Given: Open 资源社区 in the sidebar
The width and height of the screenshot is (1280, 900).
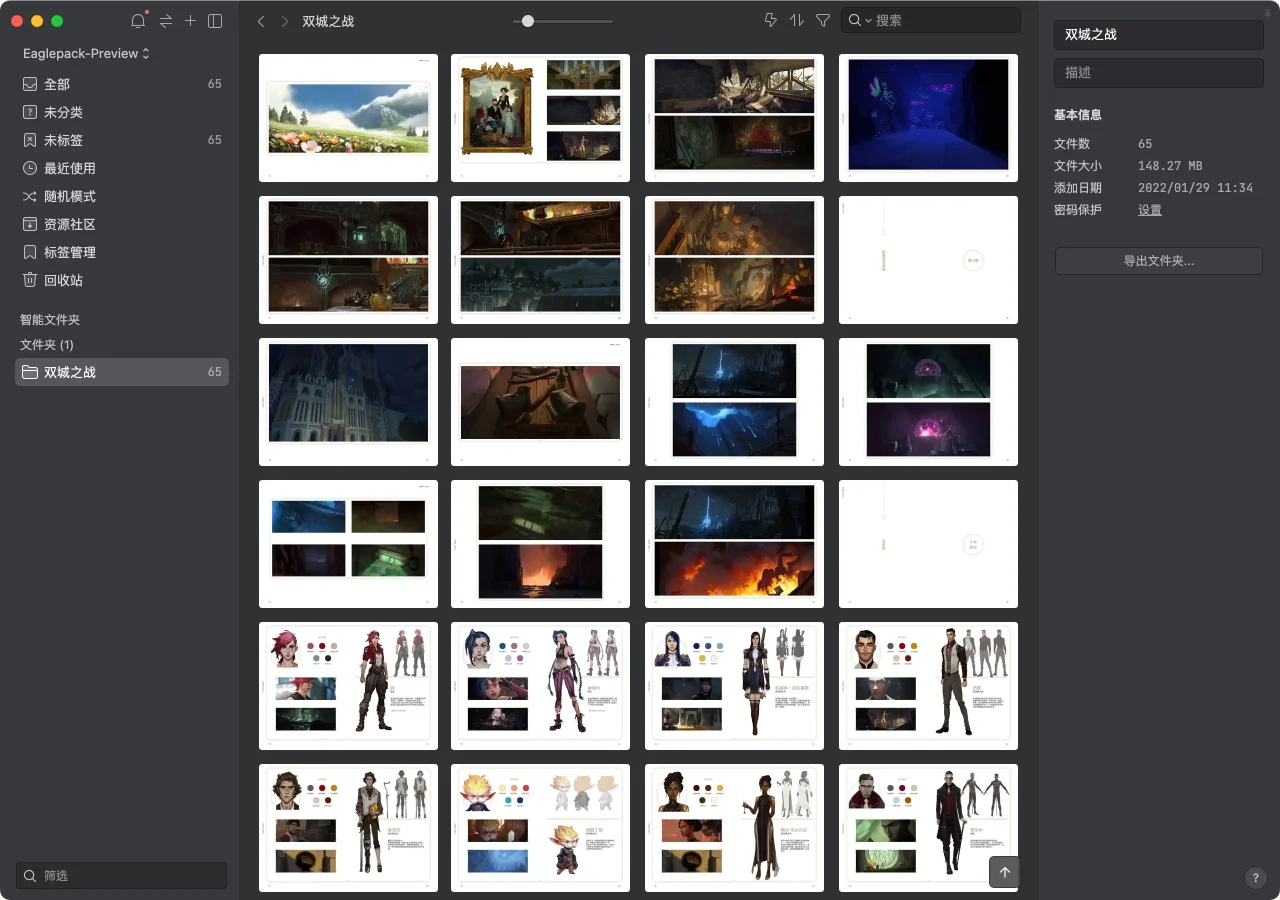Looking at the screenshot, I should point(122,224).
